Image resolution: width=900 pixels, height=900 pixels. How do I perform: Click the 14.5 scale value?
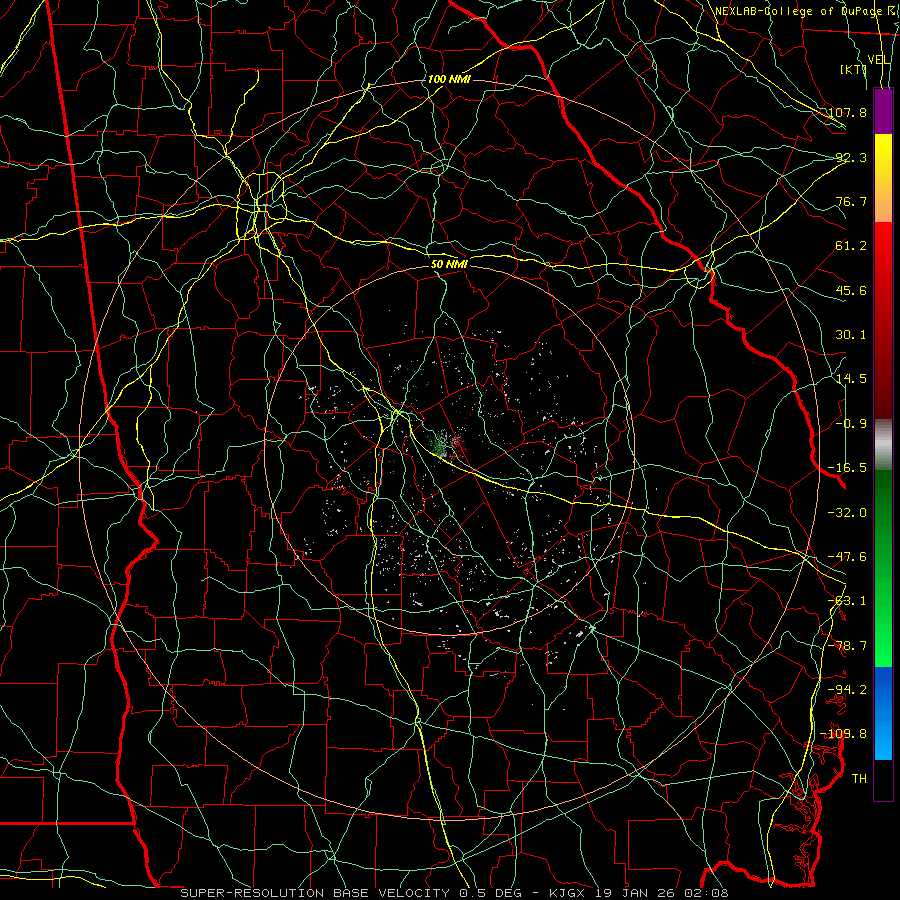click(x=851, y=379)
